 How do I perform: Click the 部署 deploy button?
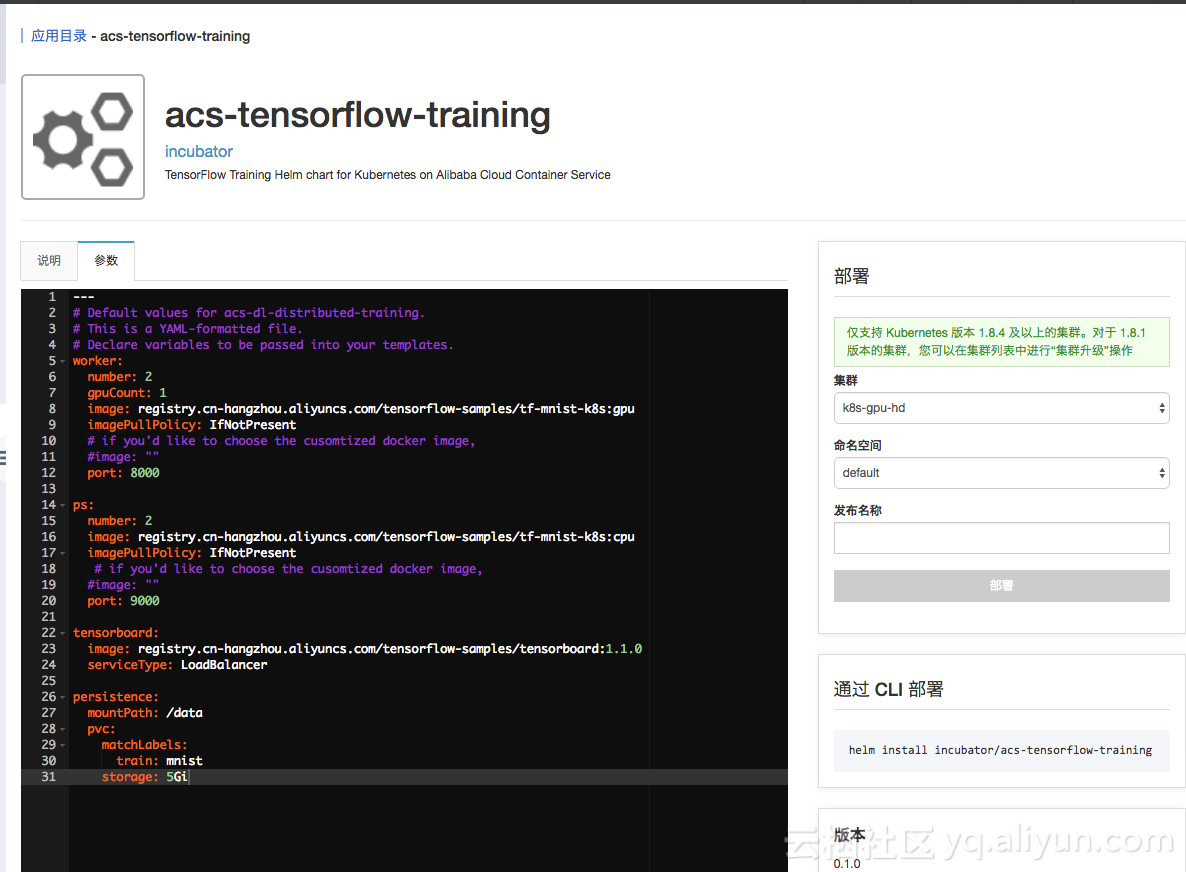[x=1001, y=585]
